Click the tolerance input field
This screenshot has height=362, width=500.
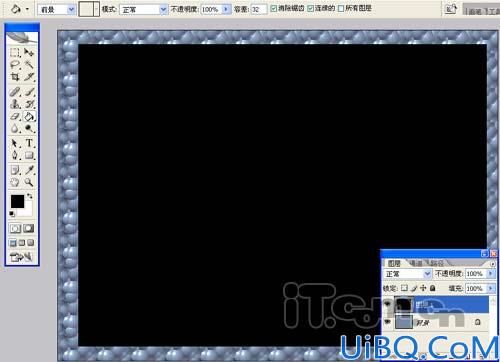tap(258, 9)
